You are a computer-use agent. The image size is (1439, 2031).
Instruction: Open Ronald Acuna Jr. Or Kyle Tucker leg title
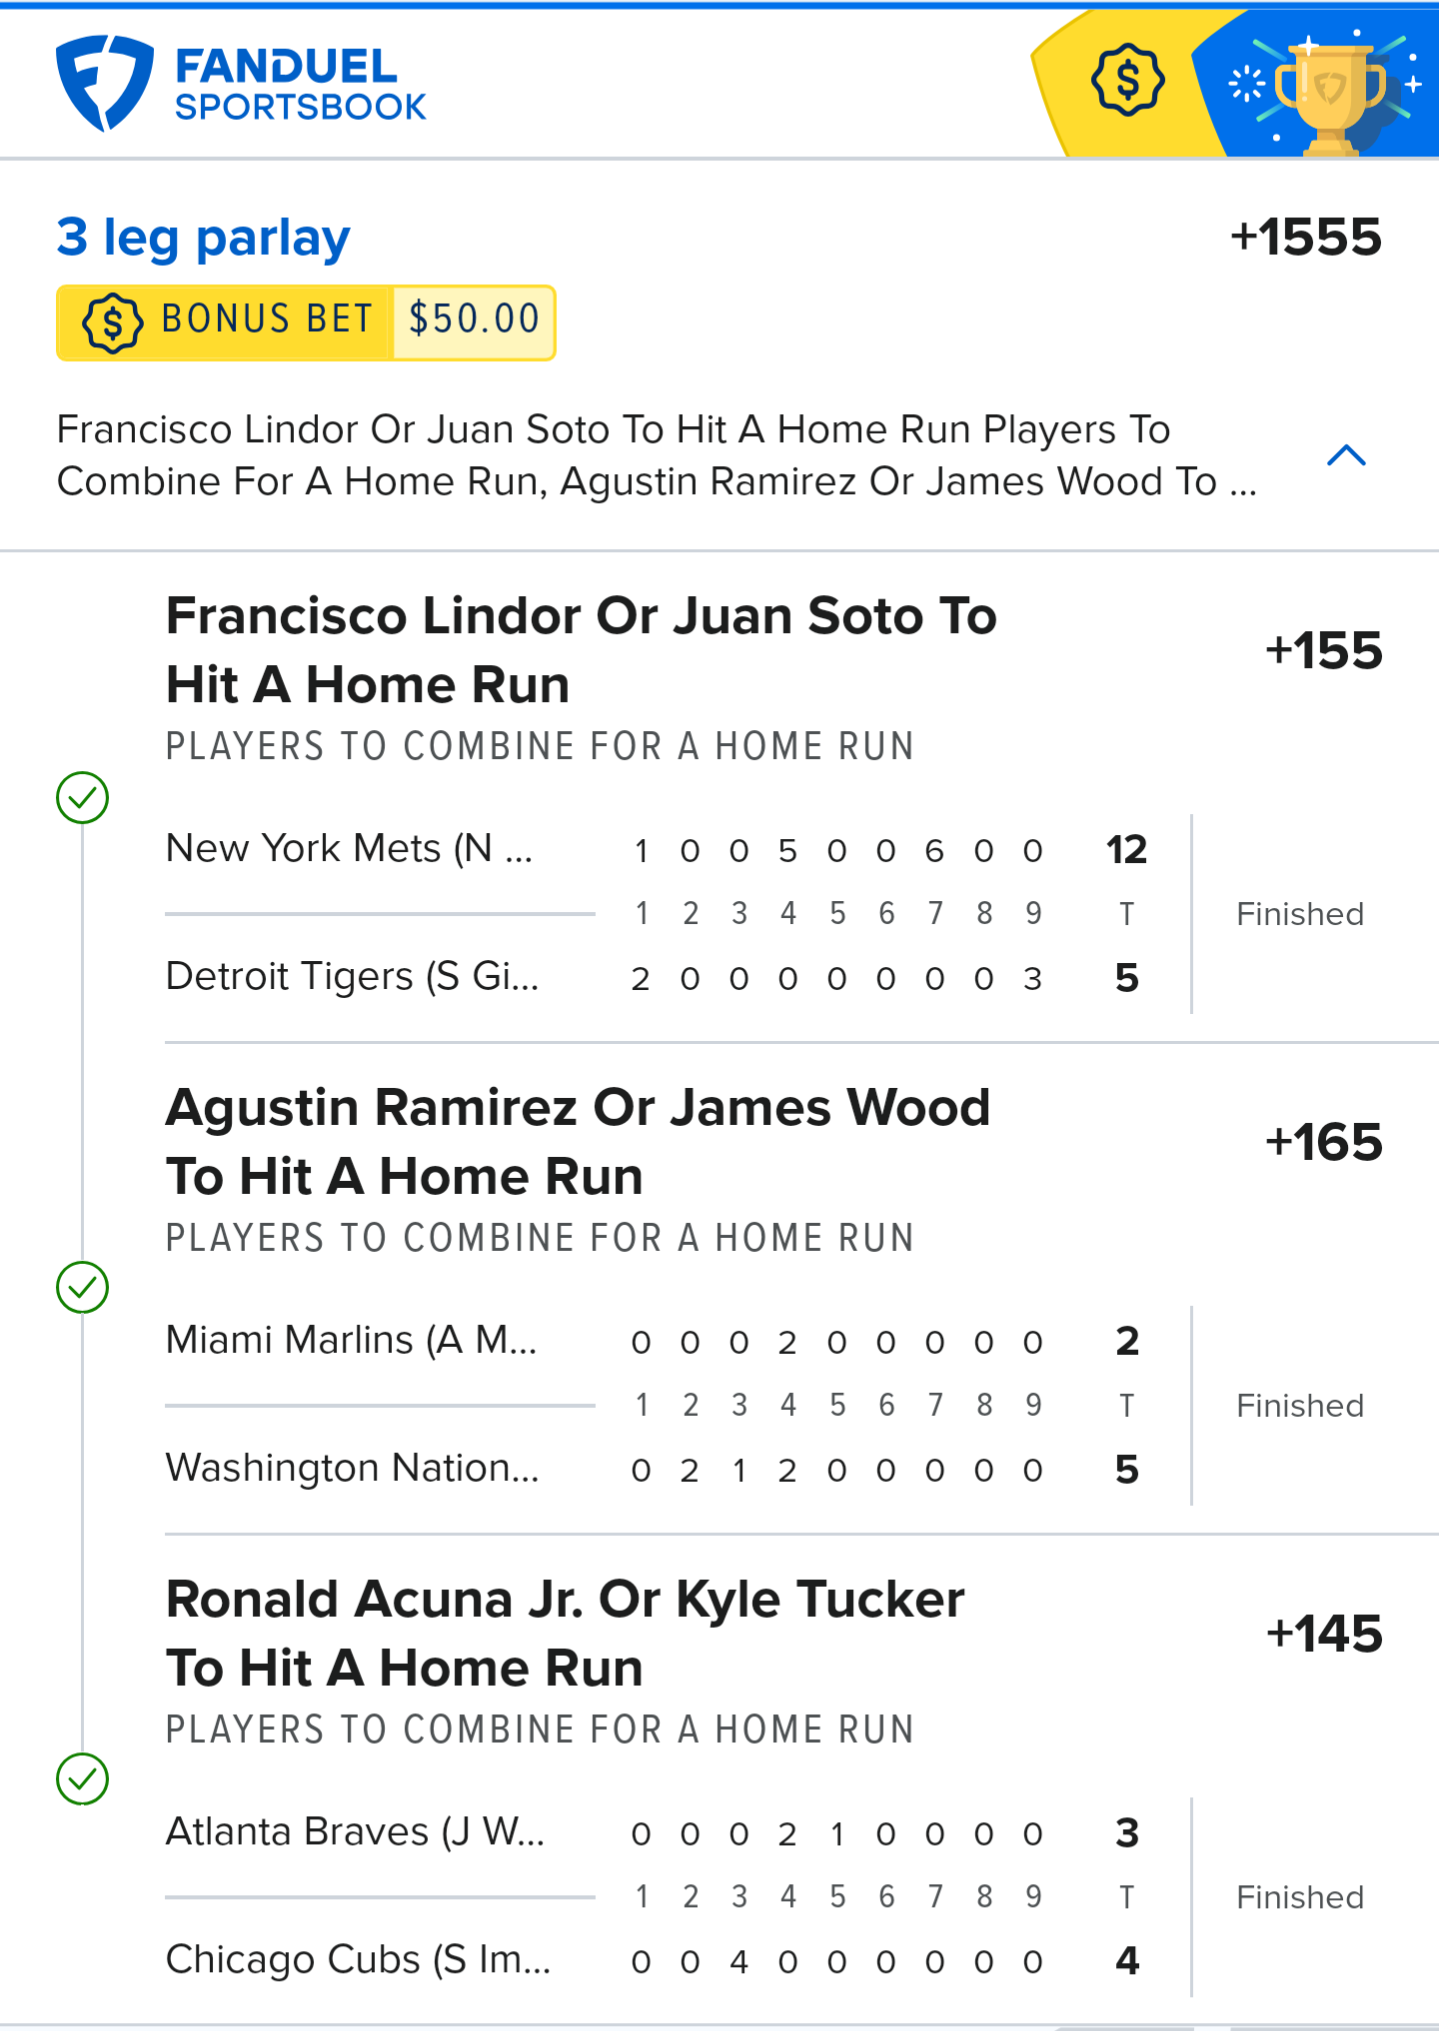[565, 1633]
